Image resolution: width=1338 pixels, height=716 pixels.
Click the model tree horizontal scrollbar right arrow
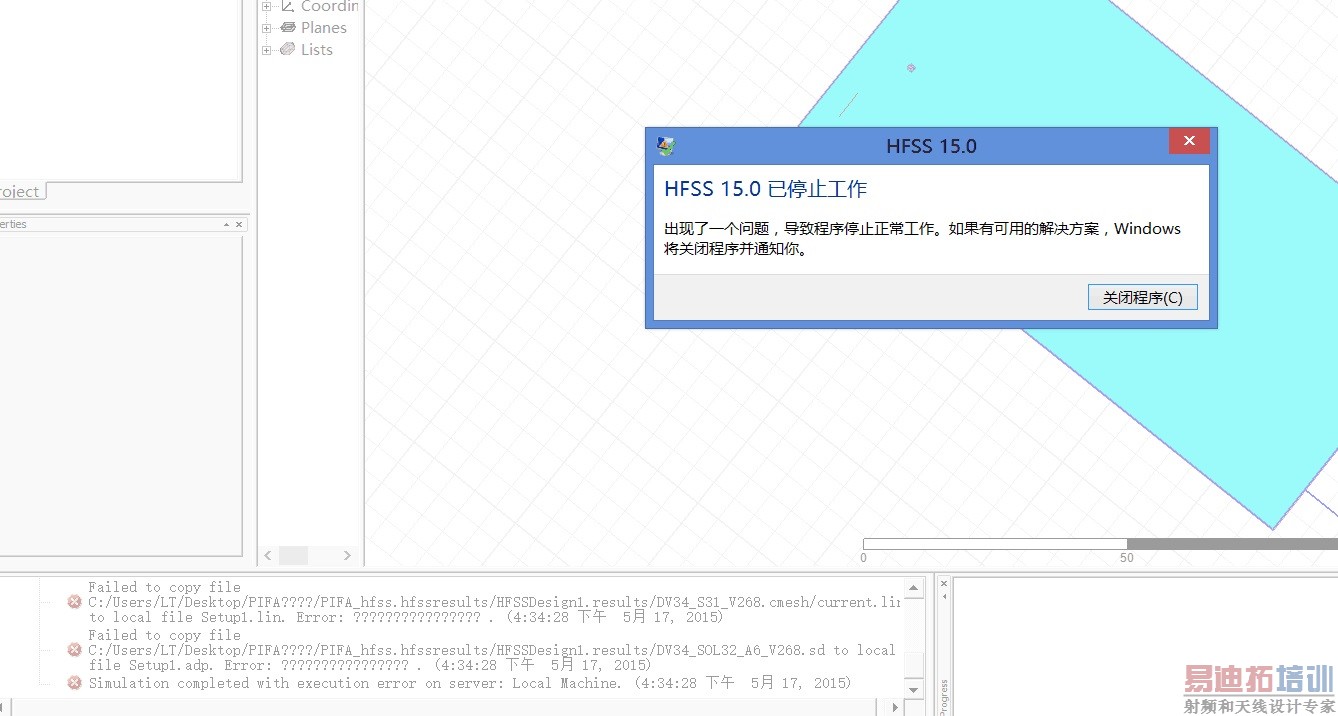pos(347,555)
